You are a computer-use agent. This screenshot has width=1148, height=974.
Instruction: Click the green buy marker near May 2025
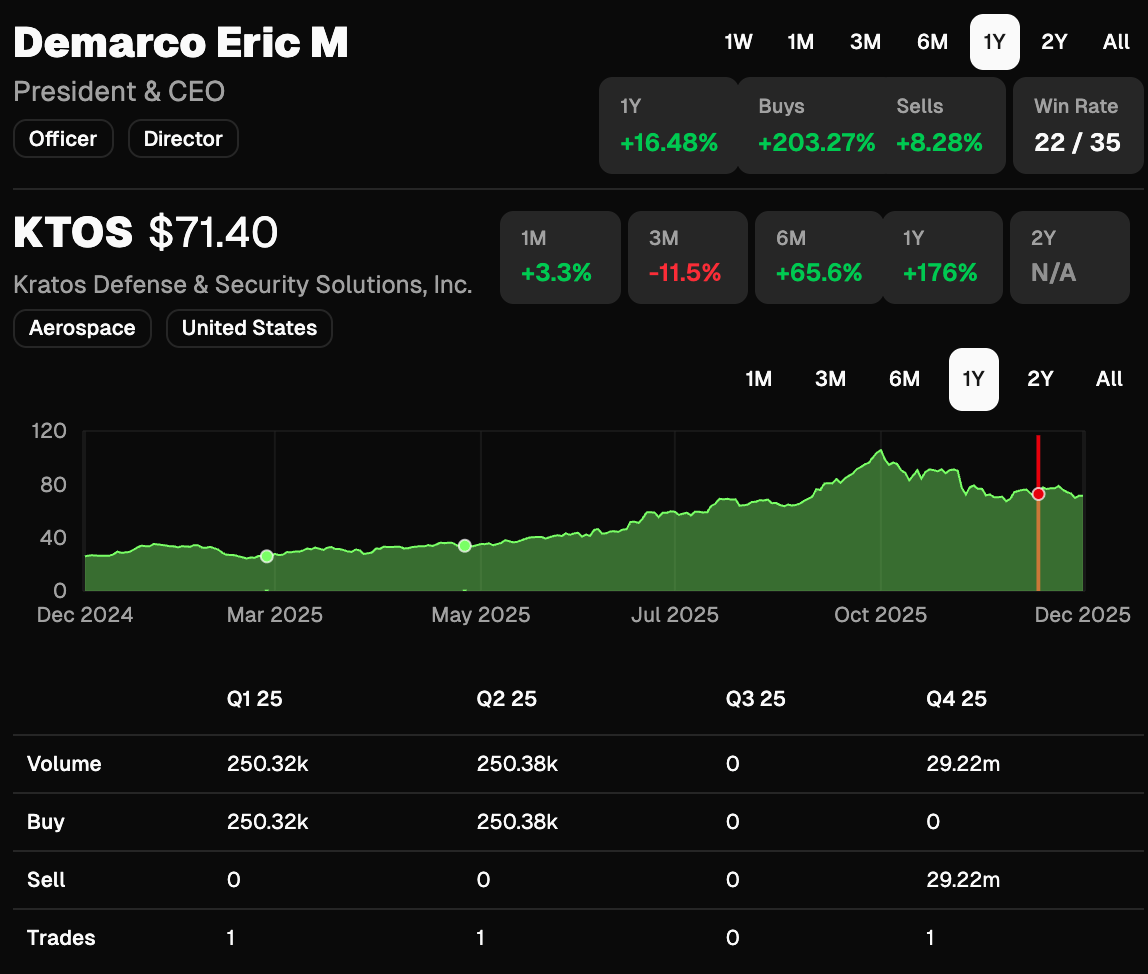464,546
